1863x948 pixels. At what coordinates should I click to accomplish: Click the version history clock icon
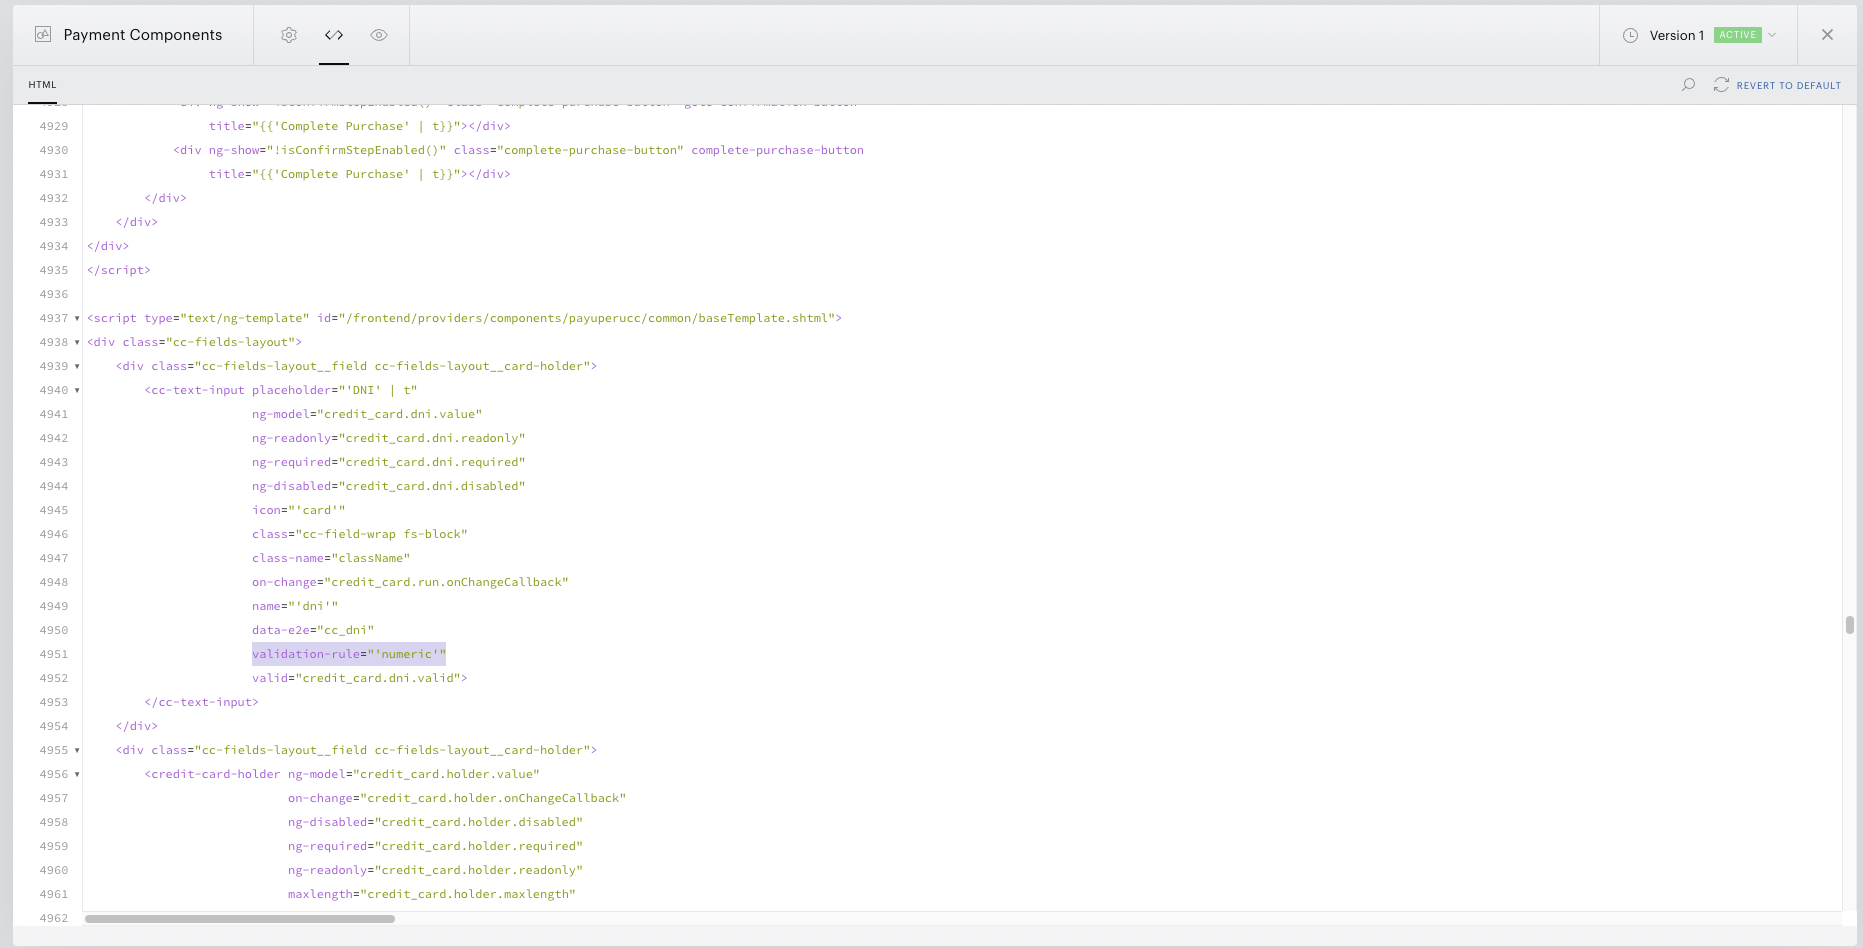click(1630, 35)
